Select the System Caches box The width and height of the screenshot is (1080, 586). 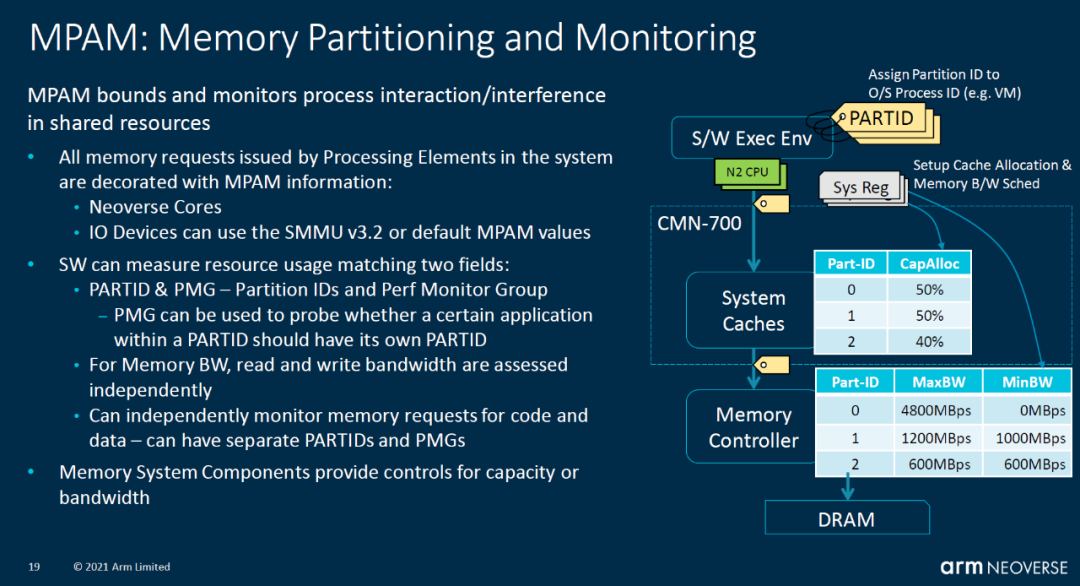tap(752, 311)
